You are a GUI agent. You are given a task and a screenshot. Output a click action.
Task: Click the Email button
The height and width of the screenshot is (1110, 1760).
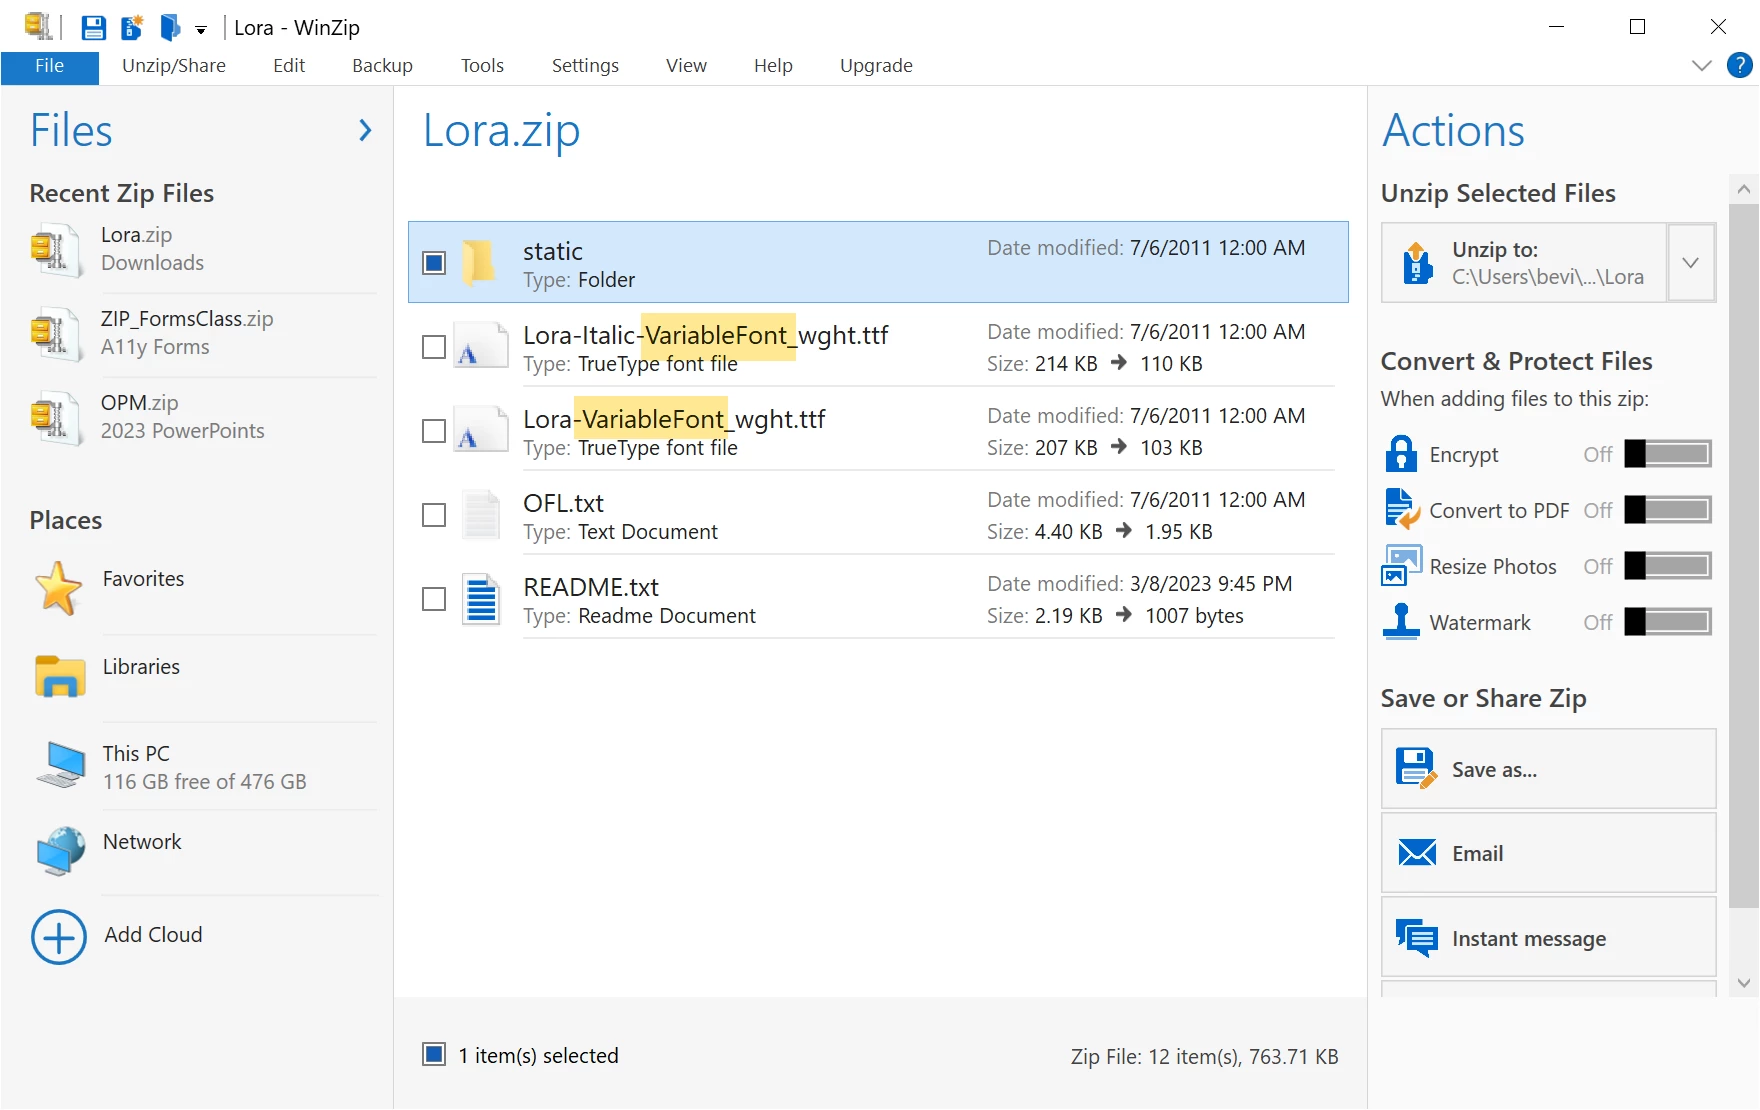pos(1549,853)
